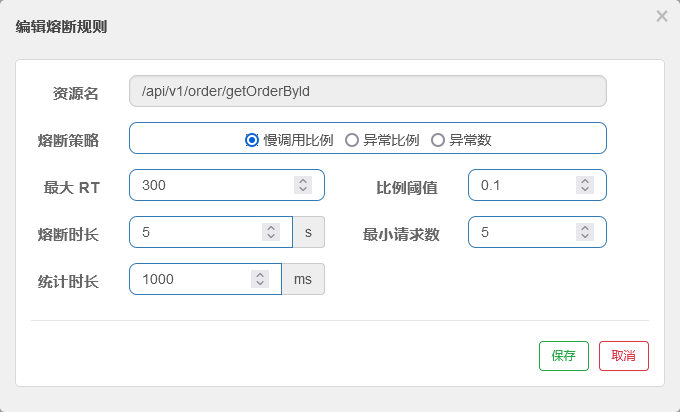Image resolution: width=680 pixels, height=412 pixels.
Task: Save the rule with the 保存 button
Action: (x=564, y=356)
